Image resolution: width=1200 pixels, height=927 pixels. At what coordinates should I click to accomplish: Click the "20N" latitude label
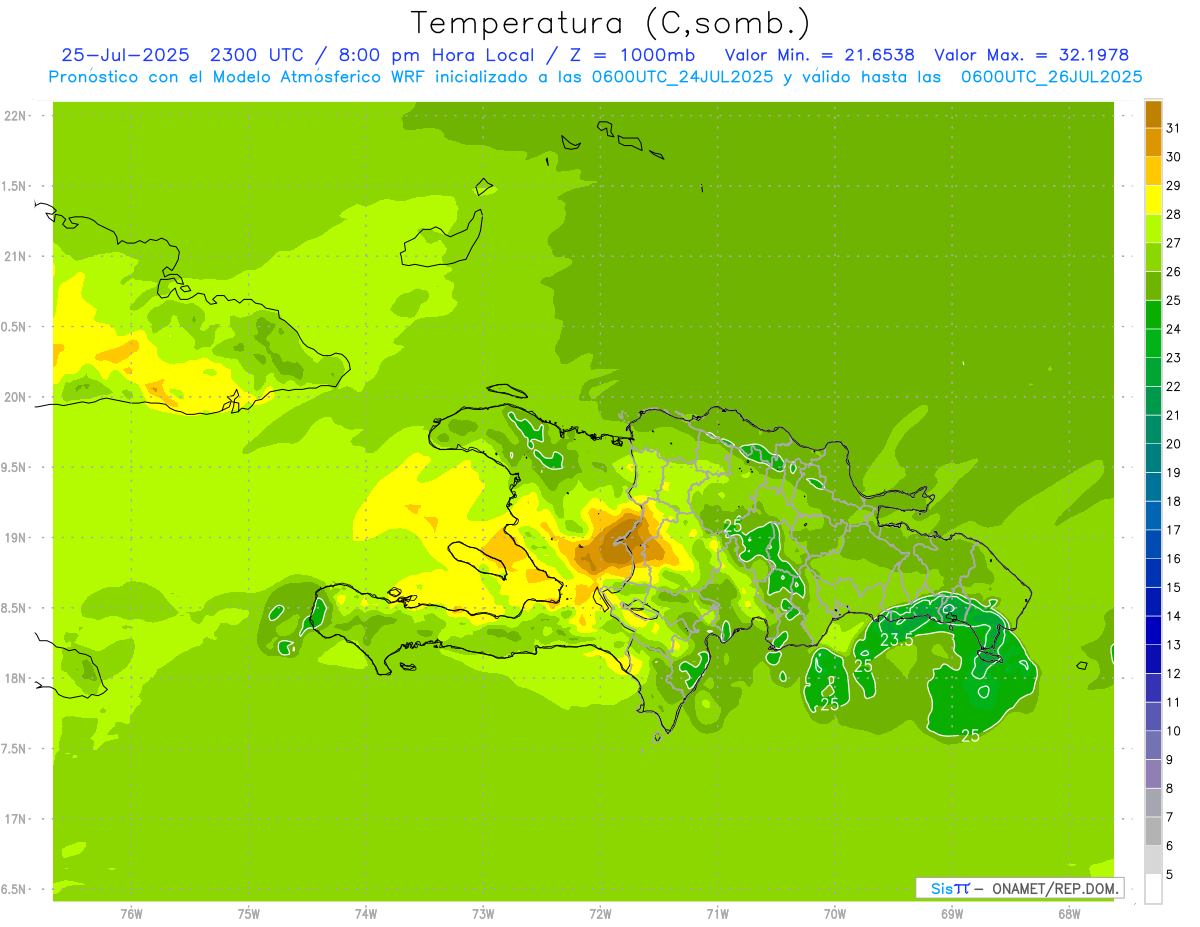(x=15, y=397)
